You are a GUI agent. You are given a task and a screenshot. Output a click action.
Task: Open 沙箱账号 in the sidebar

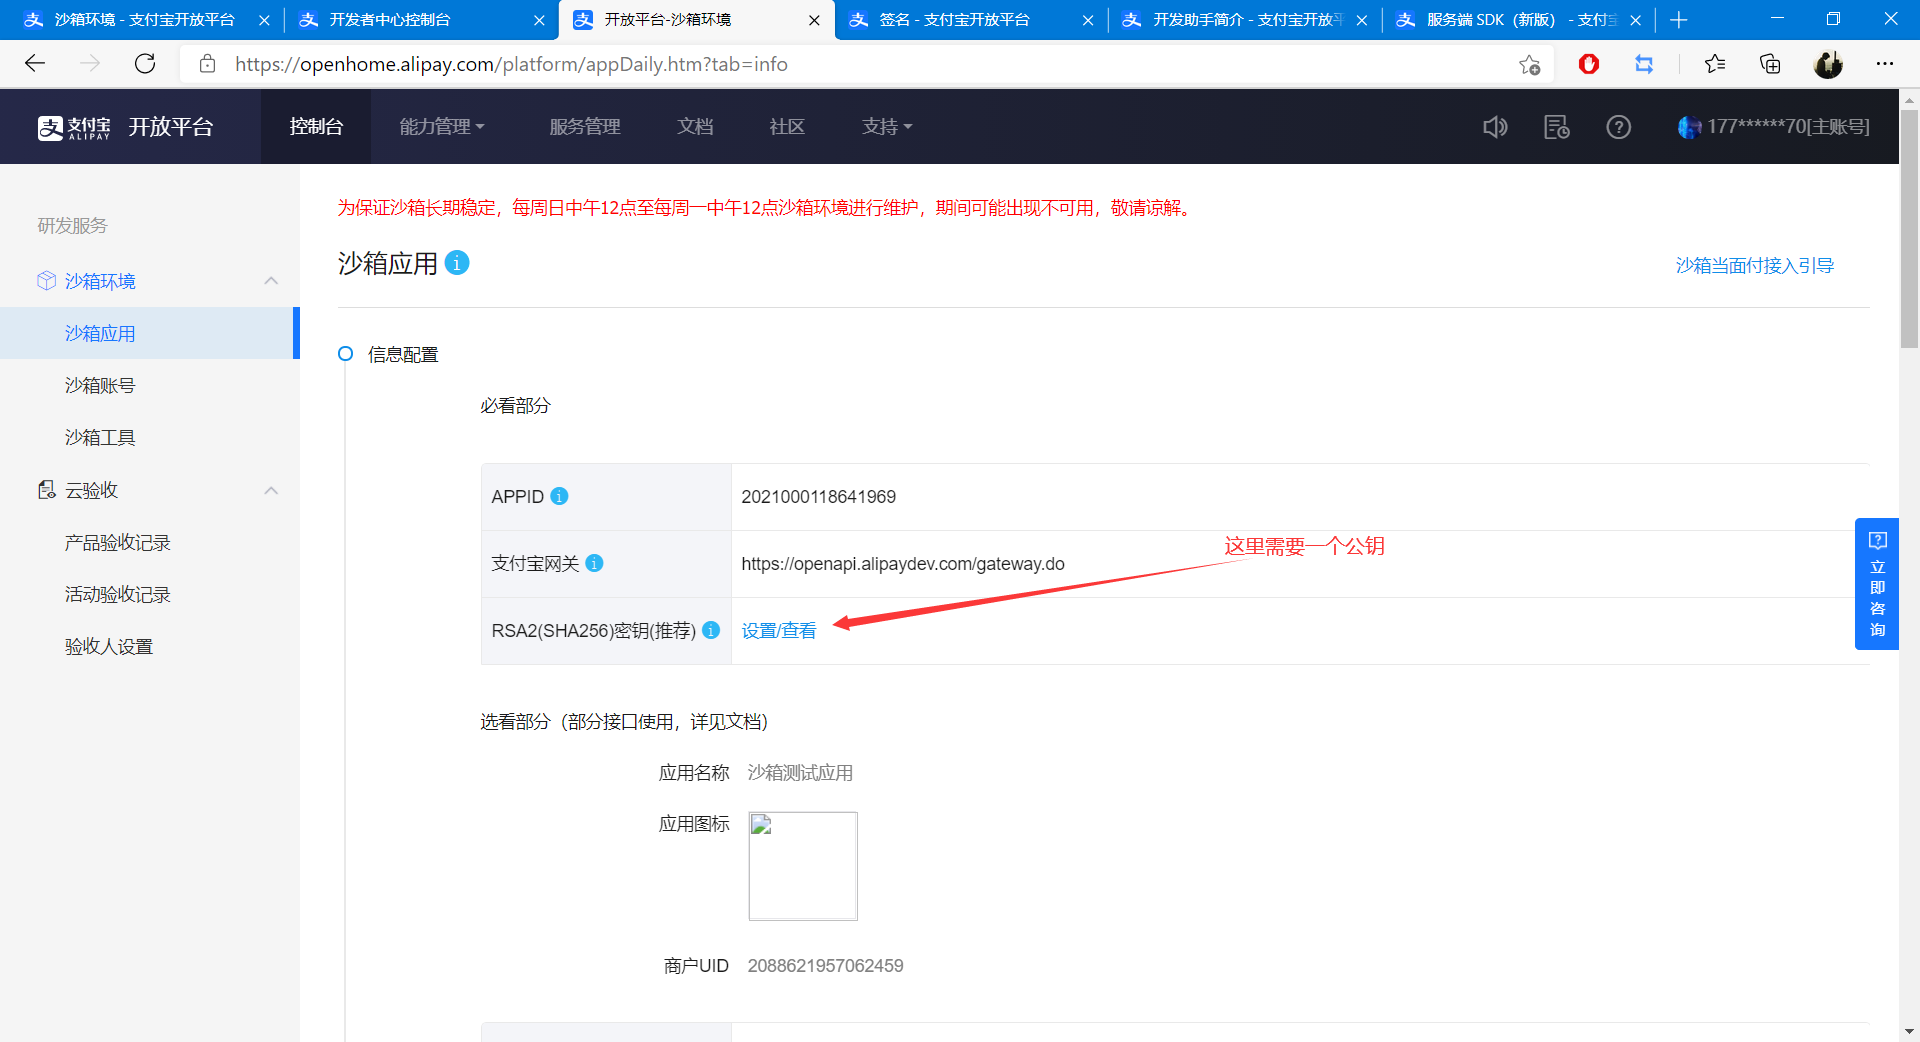(x=100, y=385)
